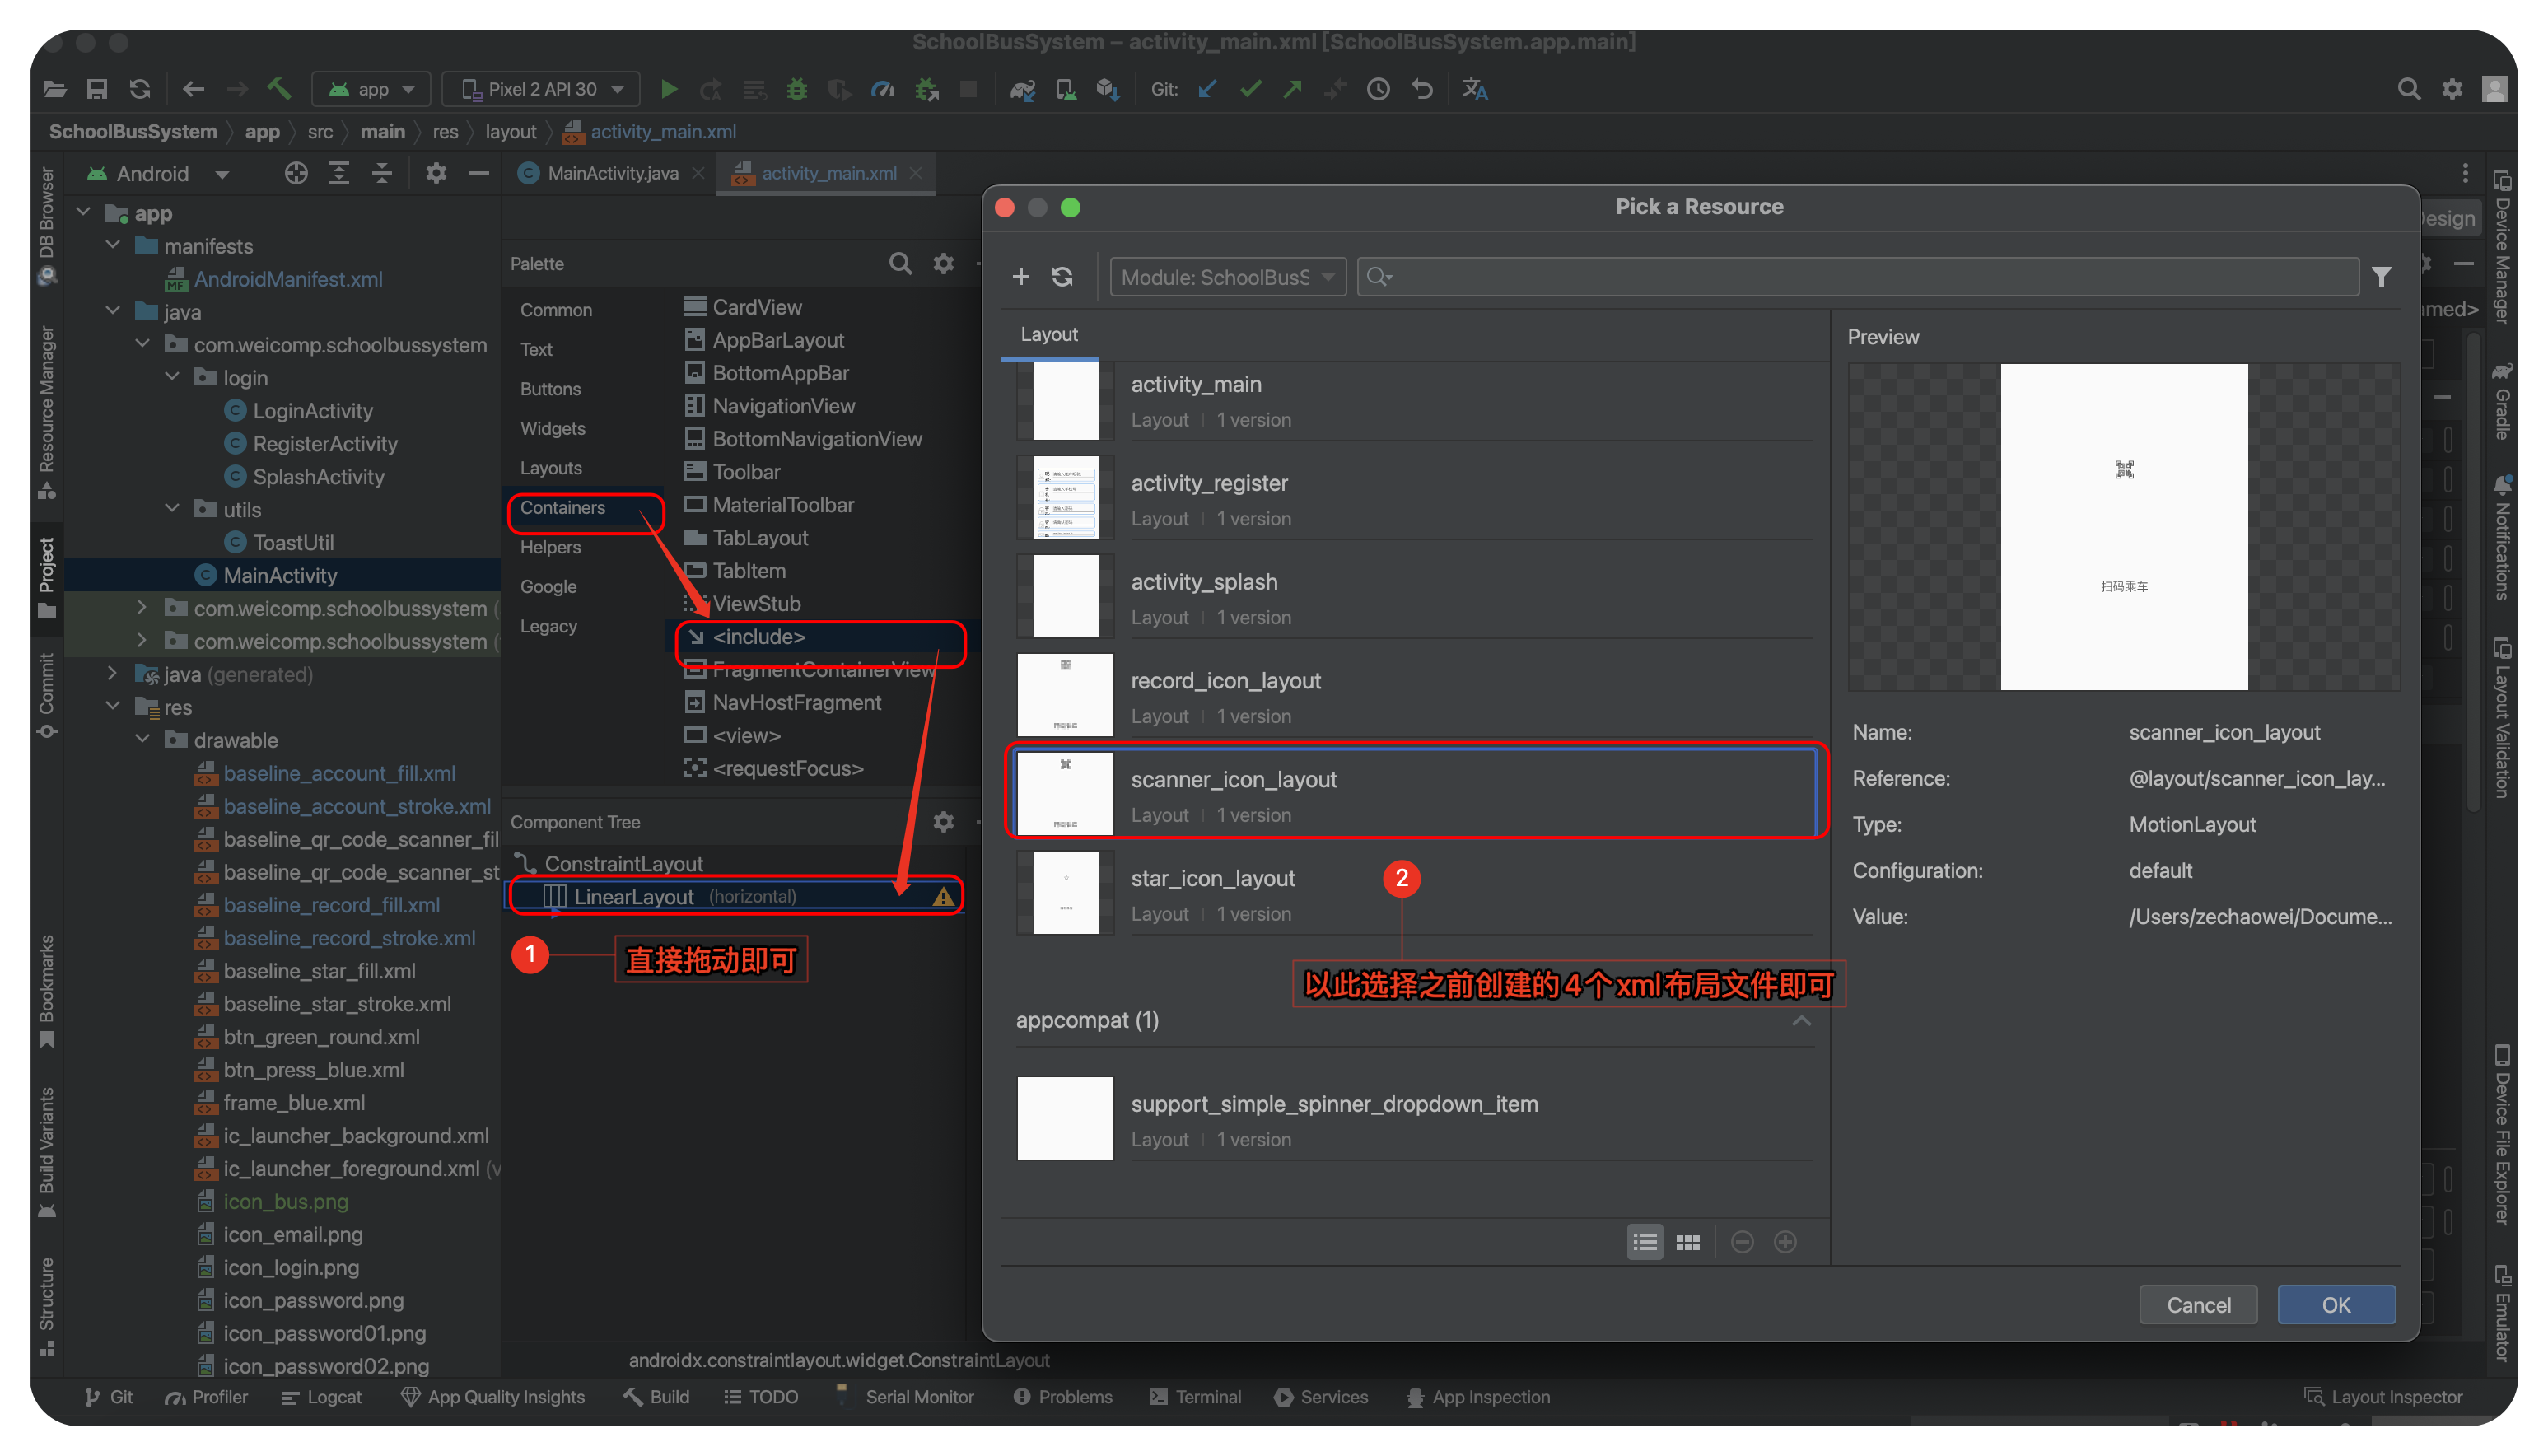Click the LinearLayout warning triangle icon
2548x1456 pixels.
click(x=942, y=896)
